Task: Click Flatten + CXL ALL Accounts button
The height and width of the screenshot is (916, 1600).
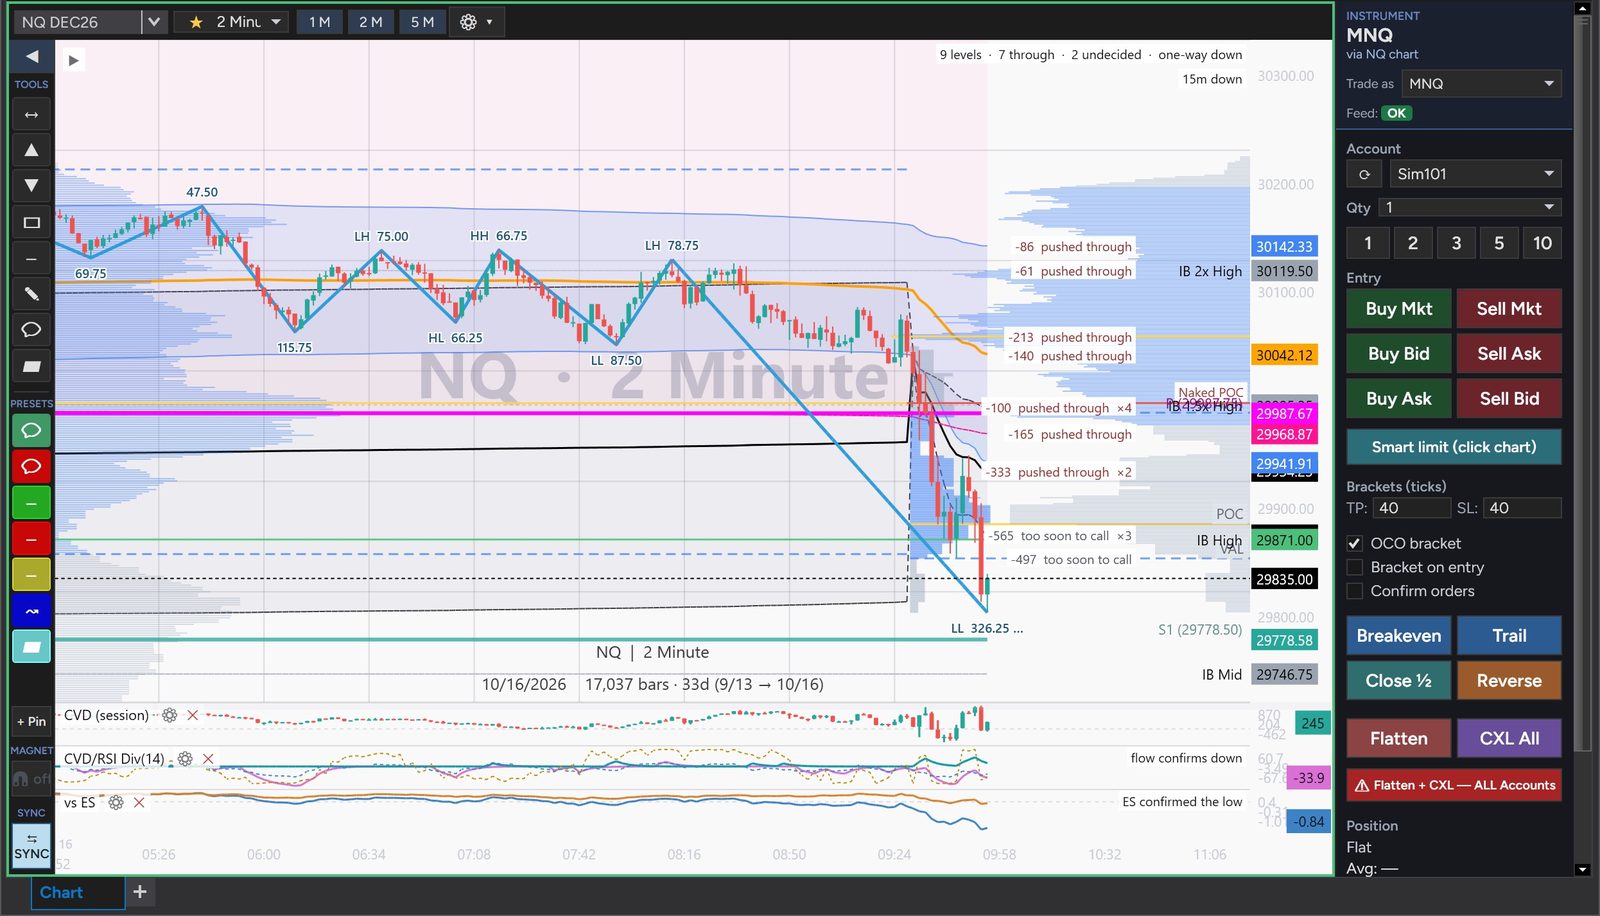Action: point(1454,785)
